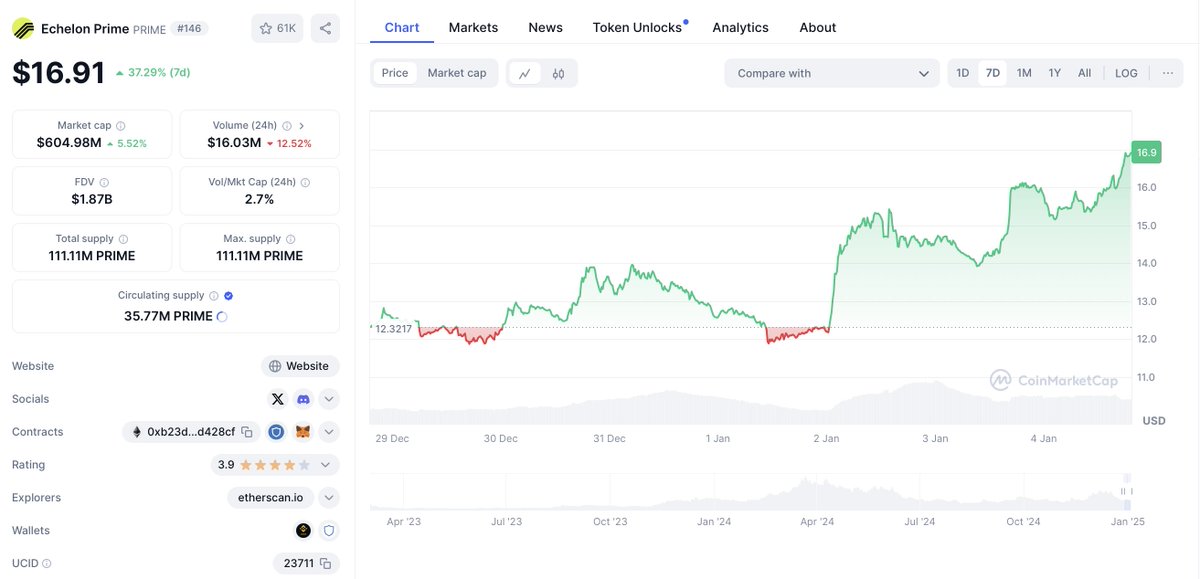Expand the etherscan.io Explorers chevron
The image size is (1200, 579).
[x=329, y=498]
